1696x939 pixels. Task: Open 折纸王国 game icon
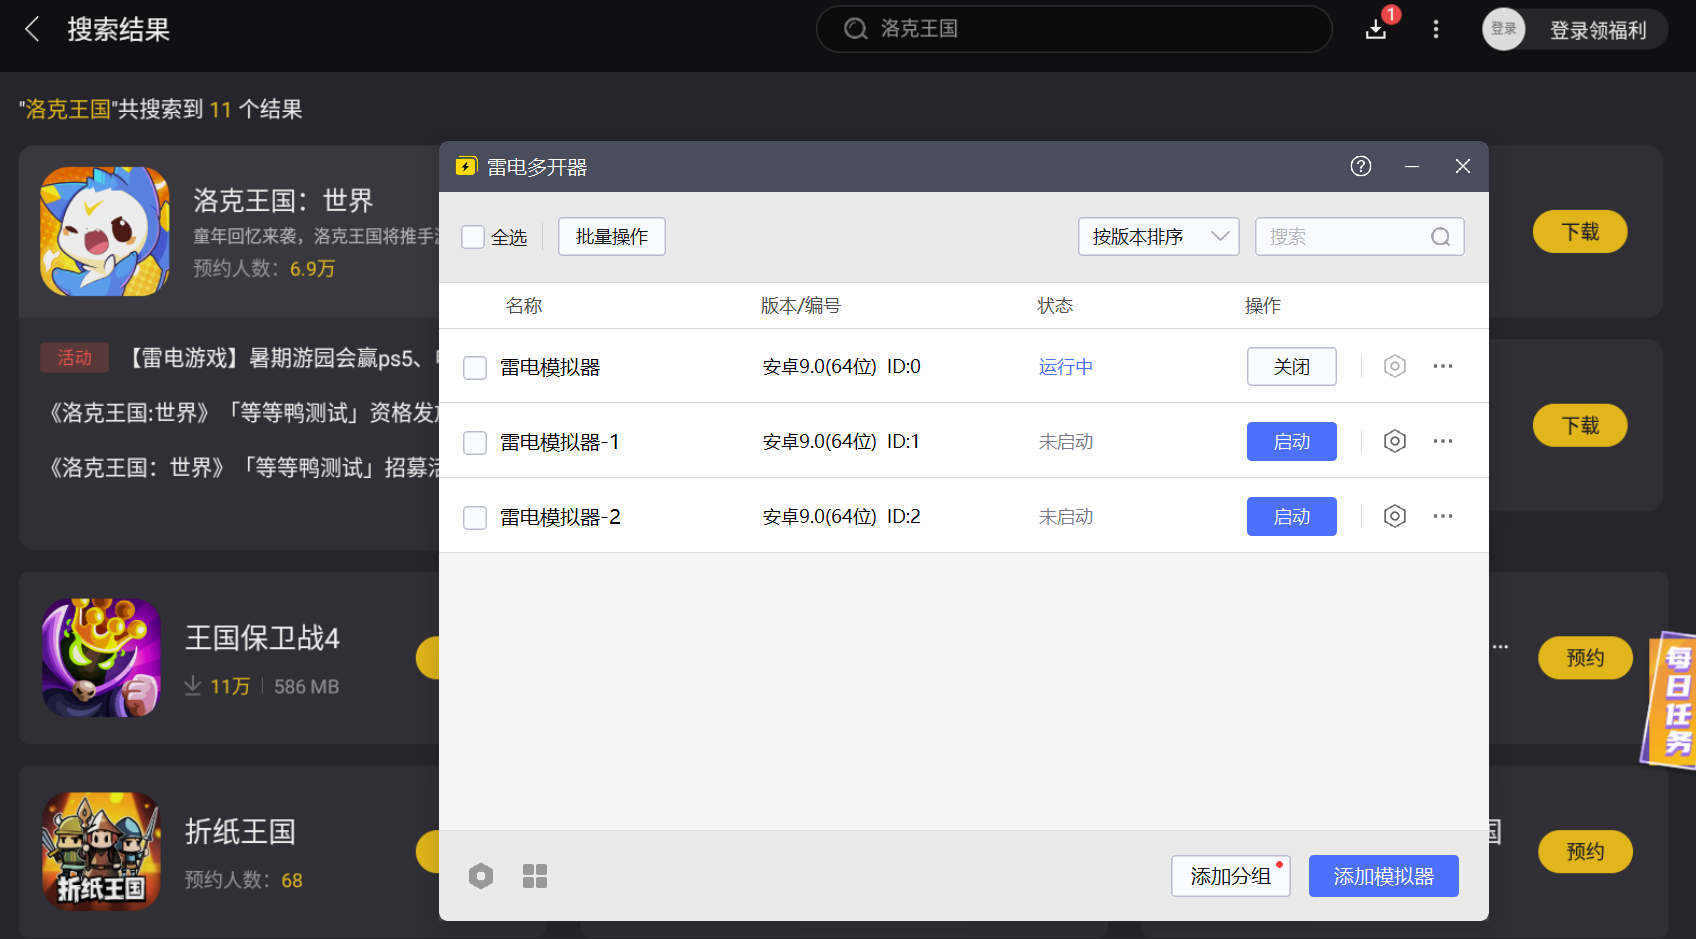(101, 851)
